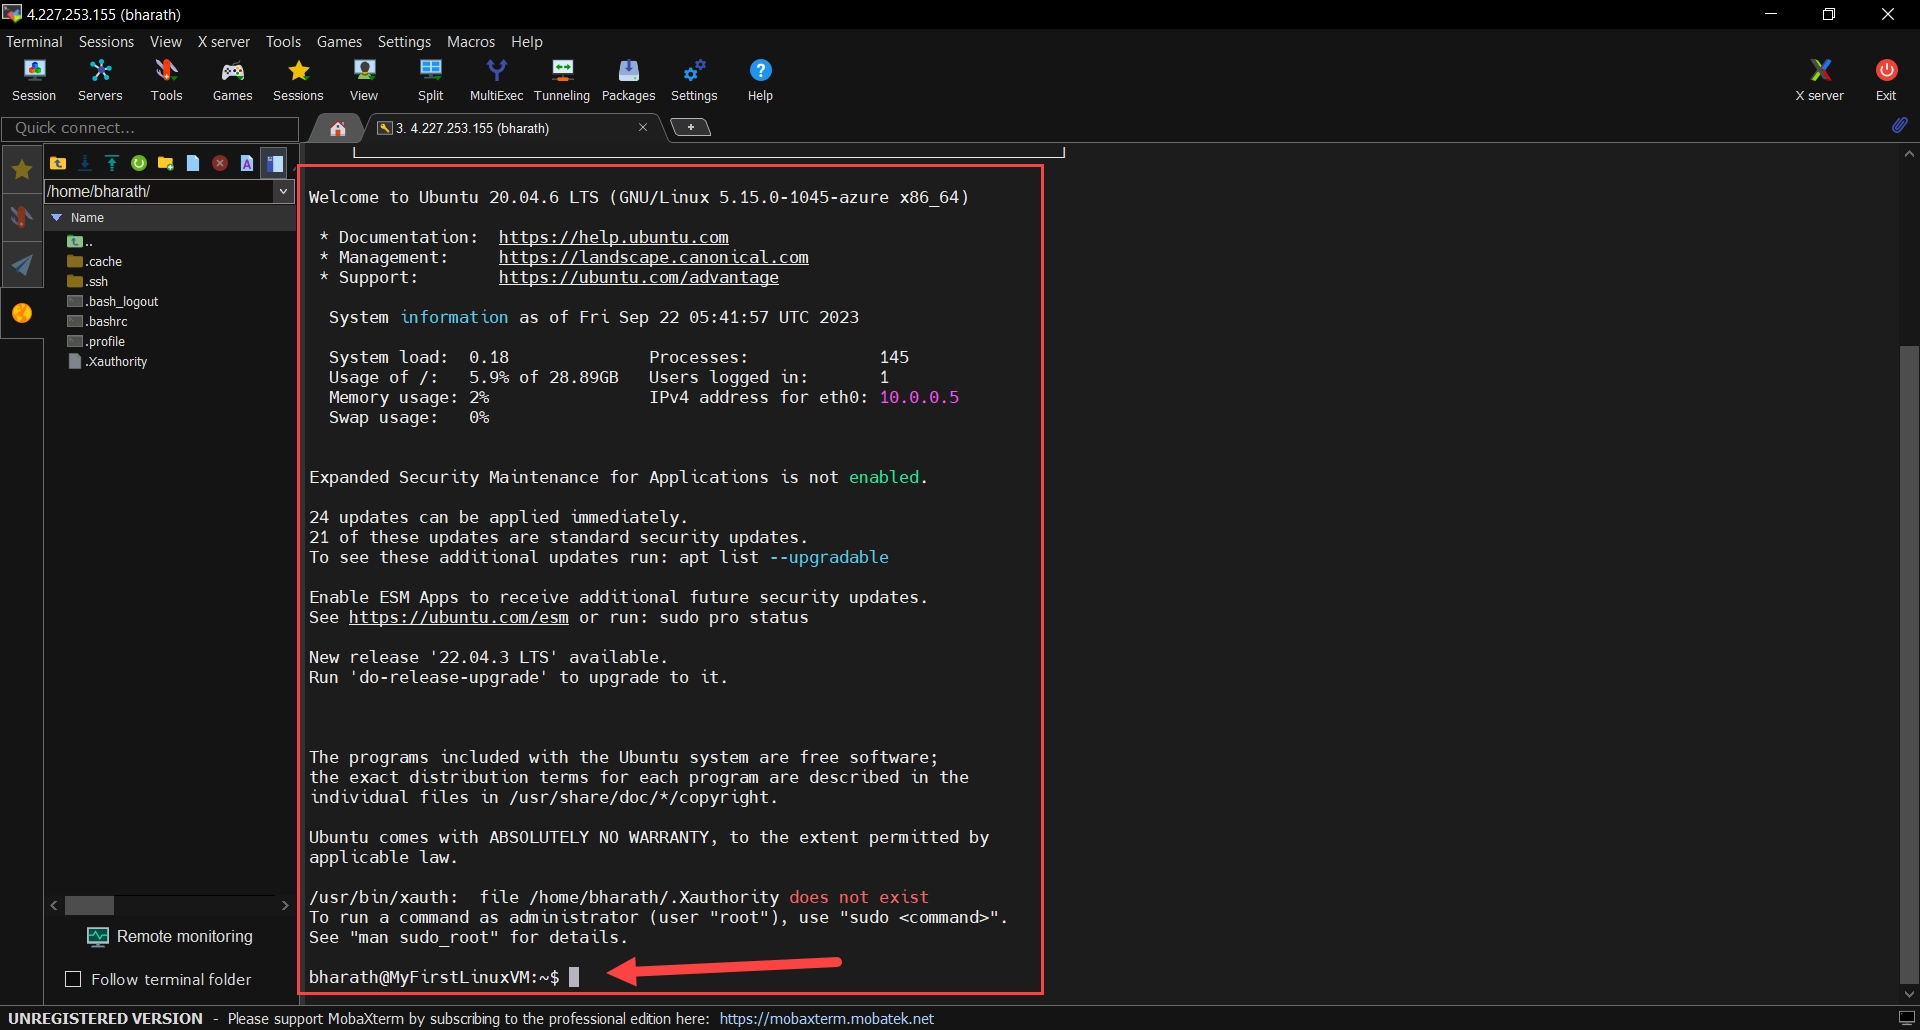Click the red delete icon in SFTP toolbar
The height and width of the screenshot is (1030, 1920).
220,163
